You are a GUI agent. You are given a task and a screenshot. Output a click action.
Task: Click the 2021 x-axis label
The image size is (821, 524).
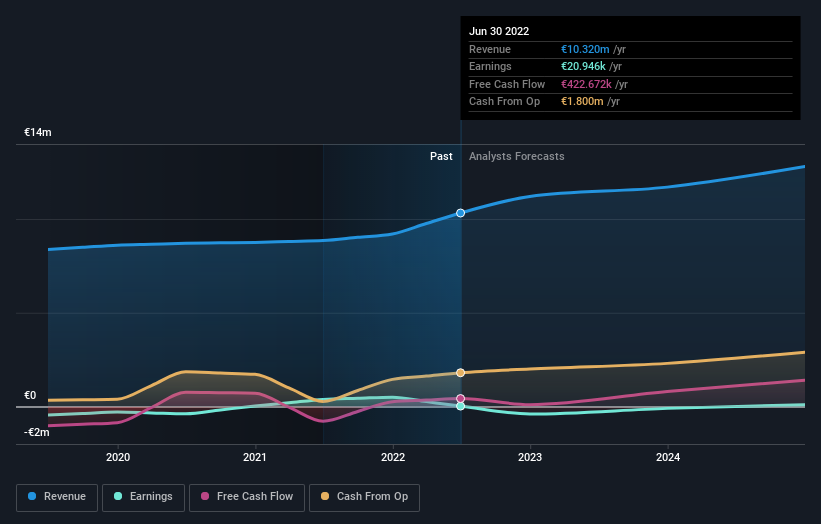click(x=255, y=457)
